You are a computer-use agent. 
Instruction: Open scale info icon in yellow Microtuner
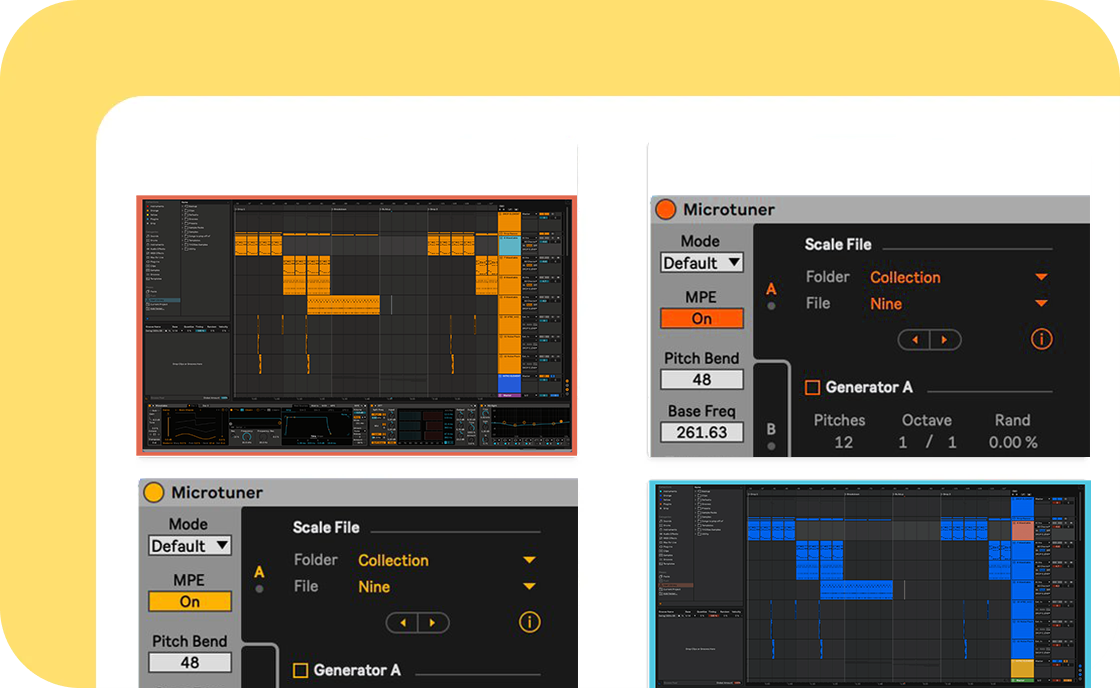pyautogui.click(x=529, y=622)
